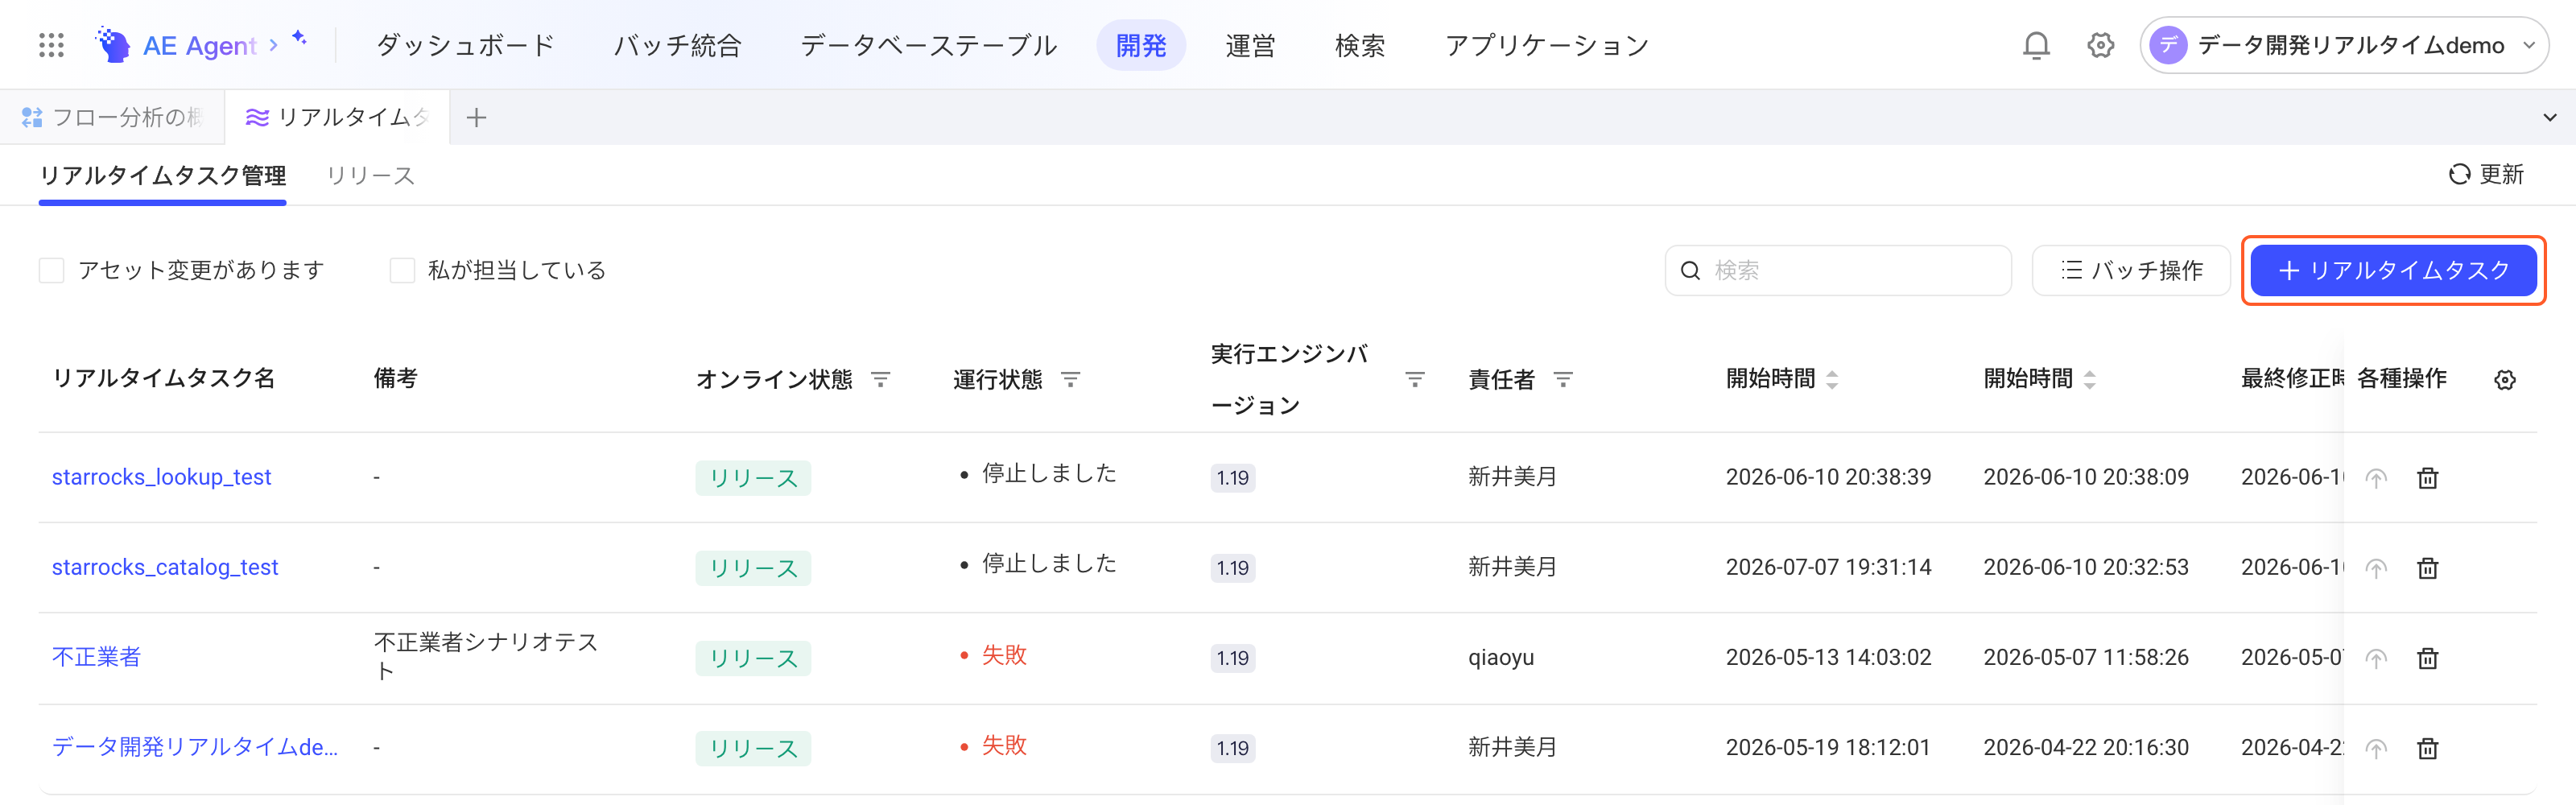This screenshot has height=805, width=2576.
Task: Click the publish arrow for 不正業者 row
Action: pos(2376,658)
